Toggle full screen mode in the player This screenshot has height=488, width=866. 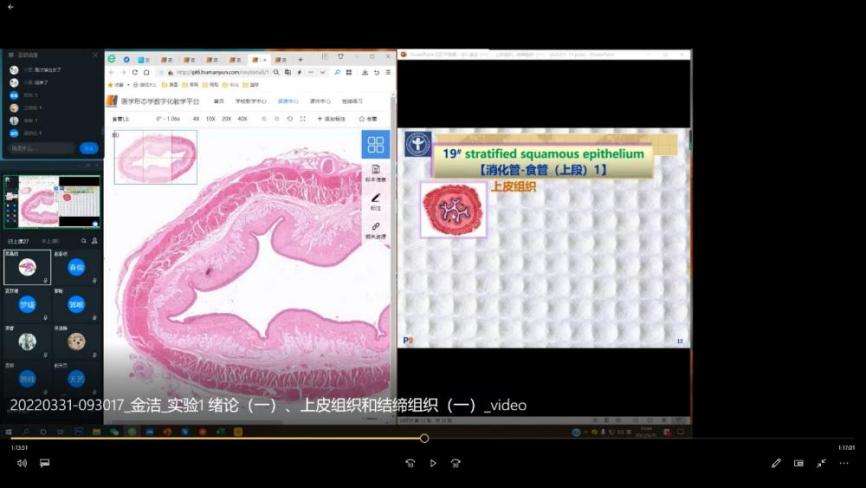click(x=821, y=463)
